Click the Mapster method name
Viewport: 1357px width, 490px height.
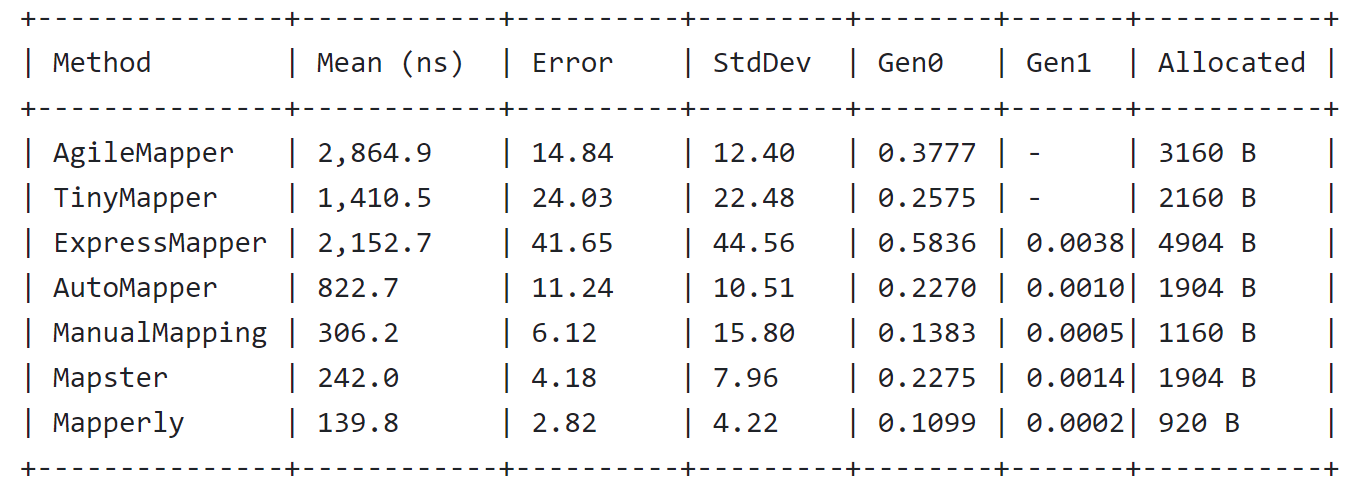coord(110,379)
